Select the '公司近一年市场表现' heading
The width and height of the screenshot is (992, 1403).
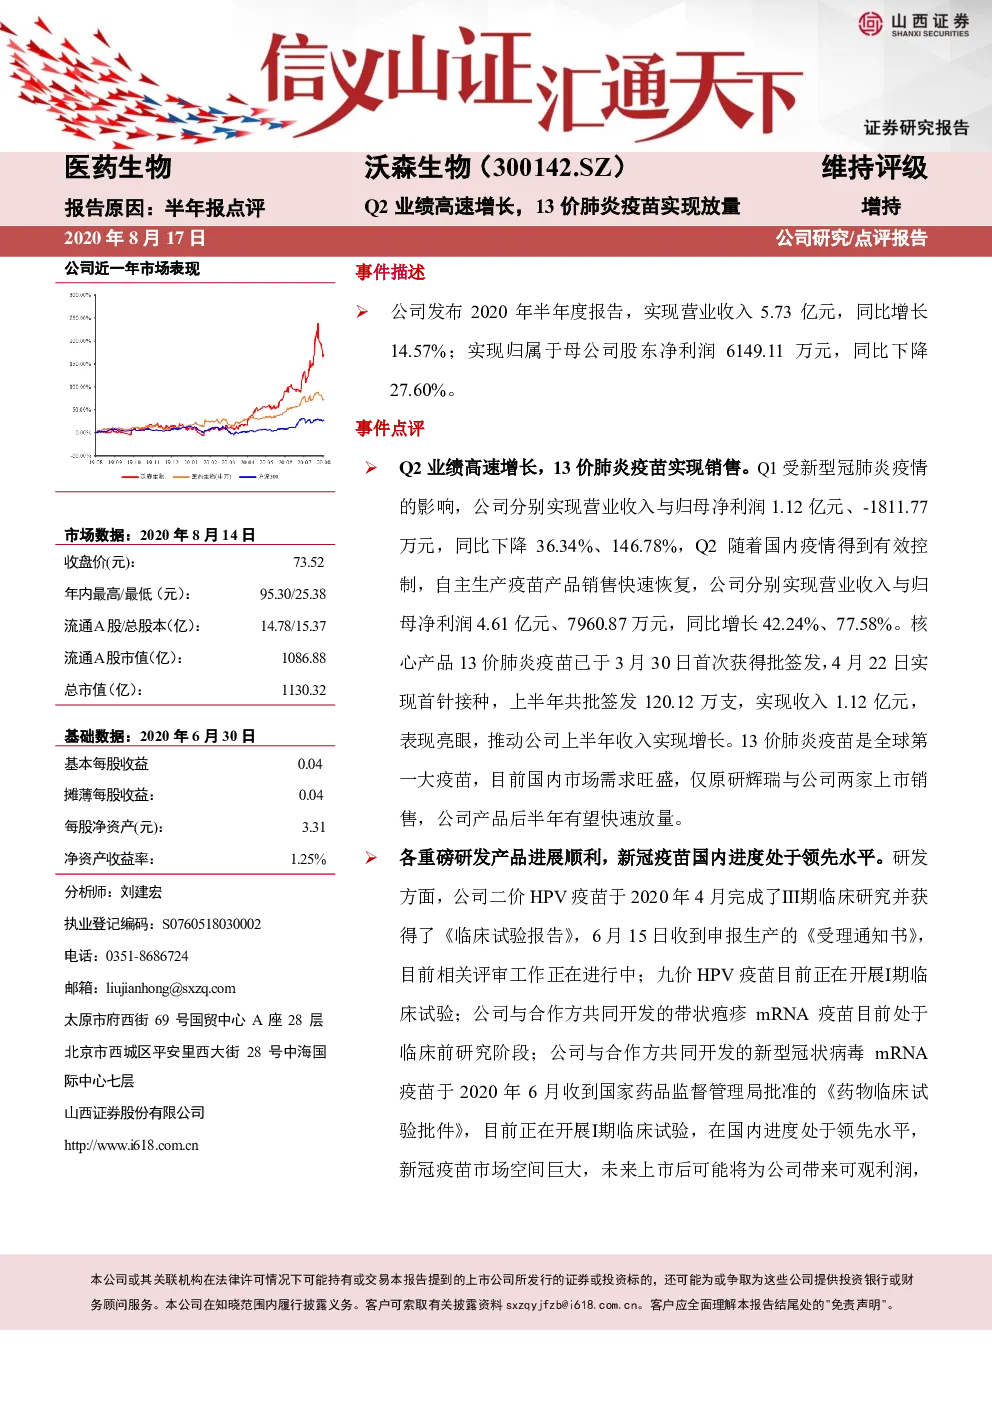pos(132,268)
